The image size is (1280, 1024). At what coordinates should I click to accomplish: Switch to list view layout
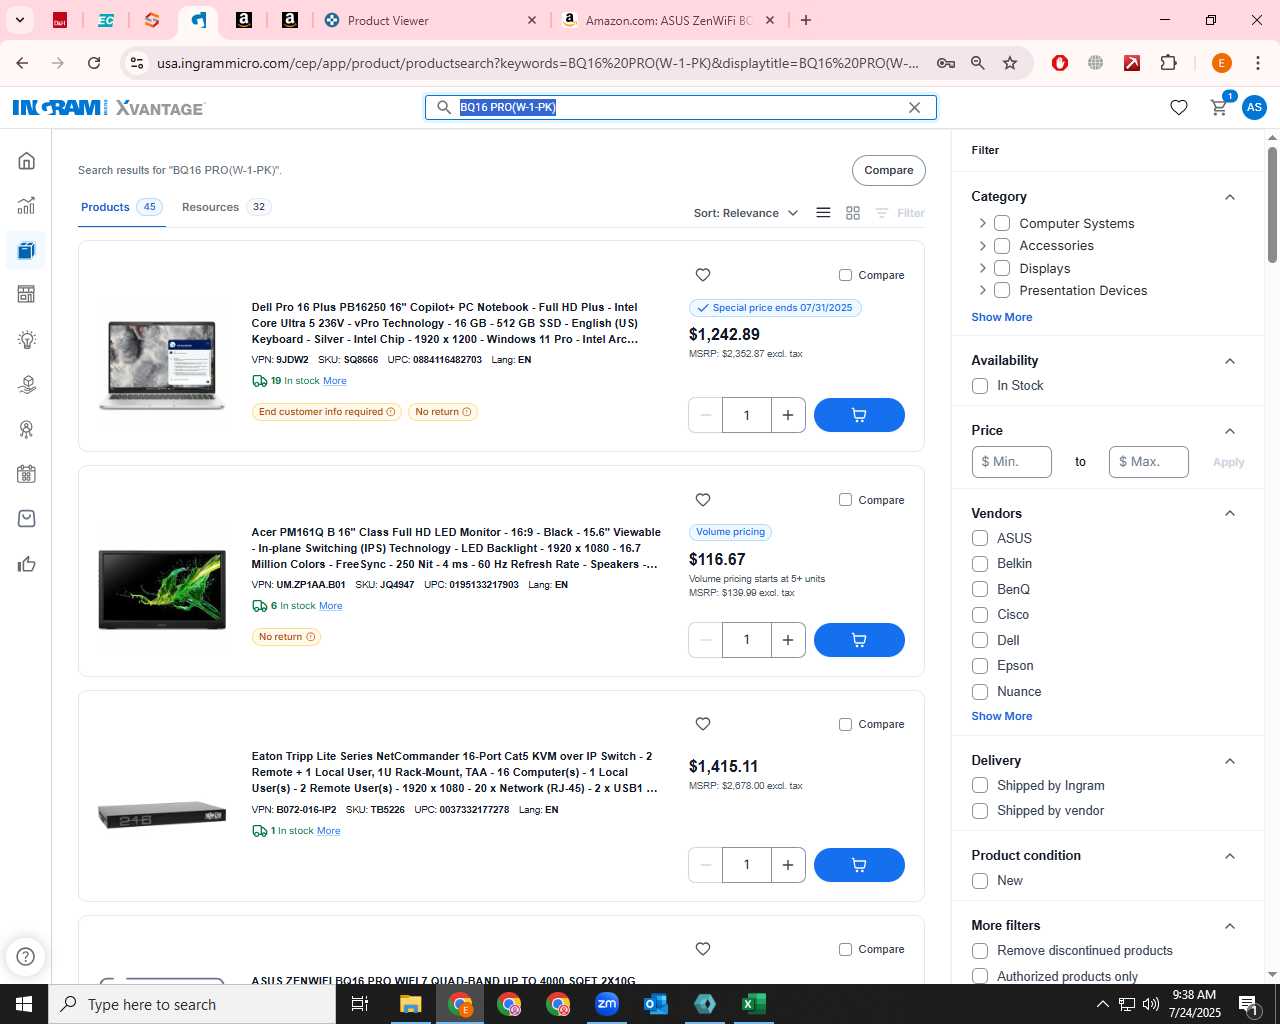823,213
